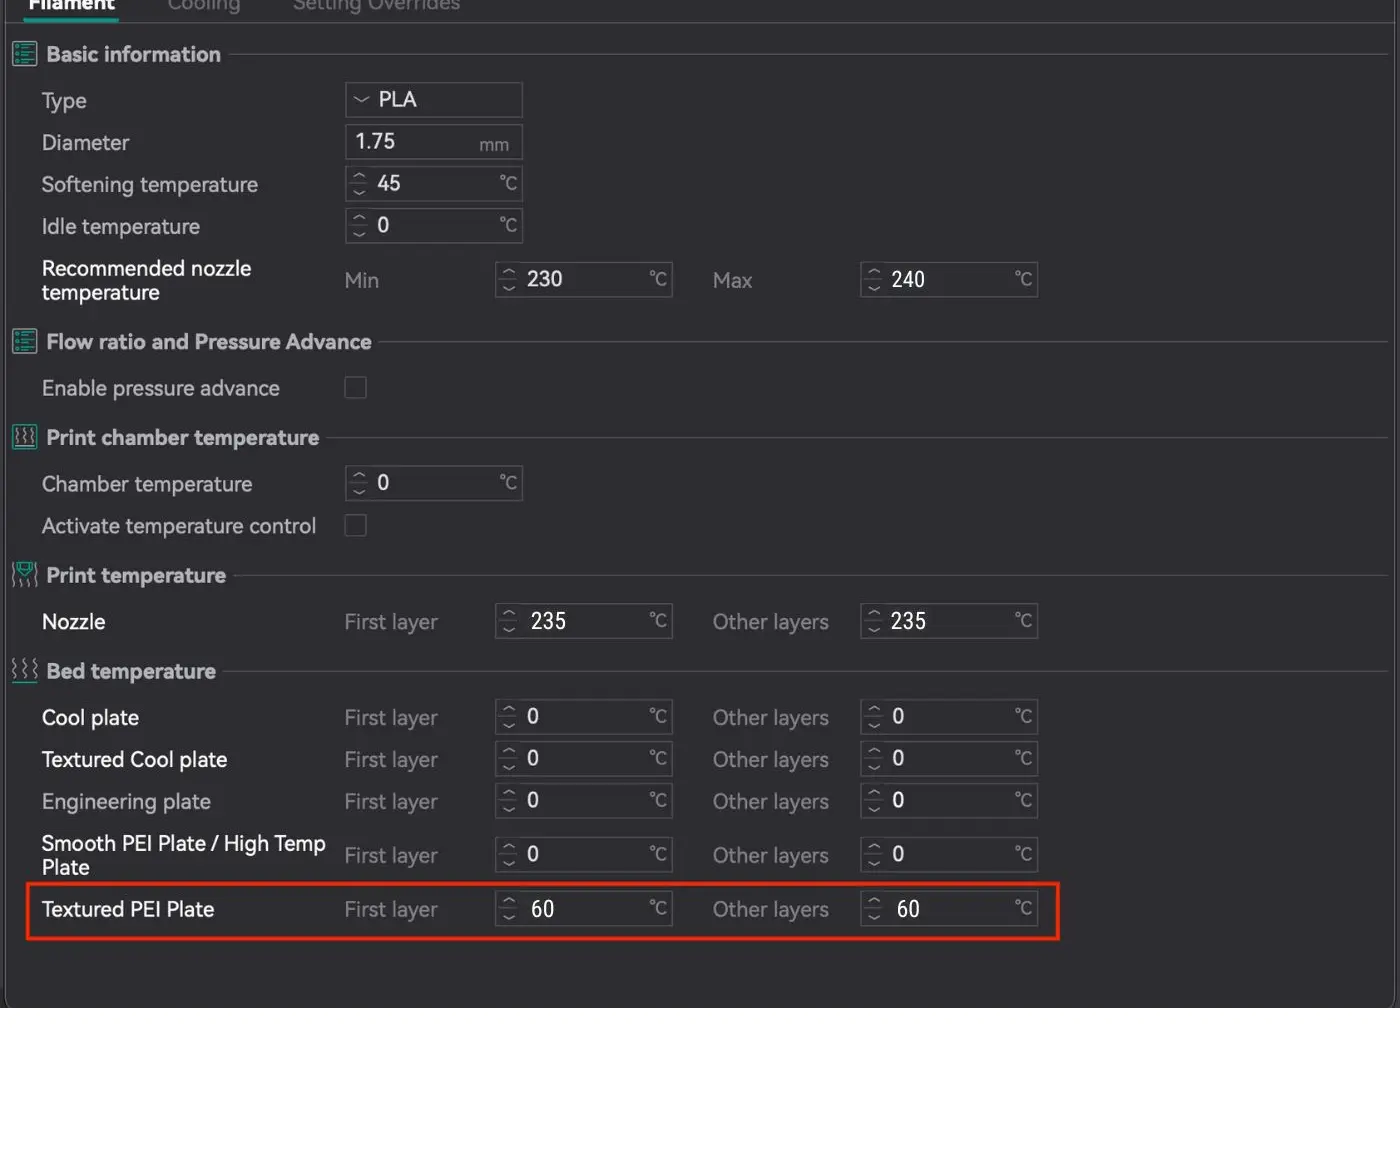Click the Print chamber temperature section icon
Viewport: 1400px width, 1164px height.
point(24,438)
